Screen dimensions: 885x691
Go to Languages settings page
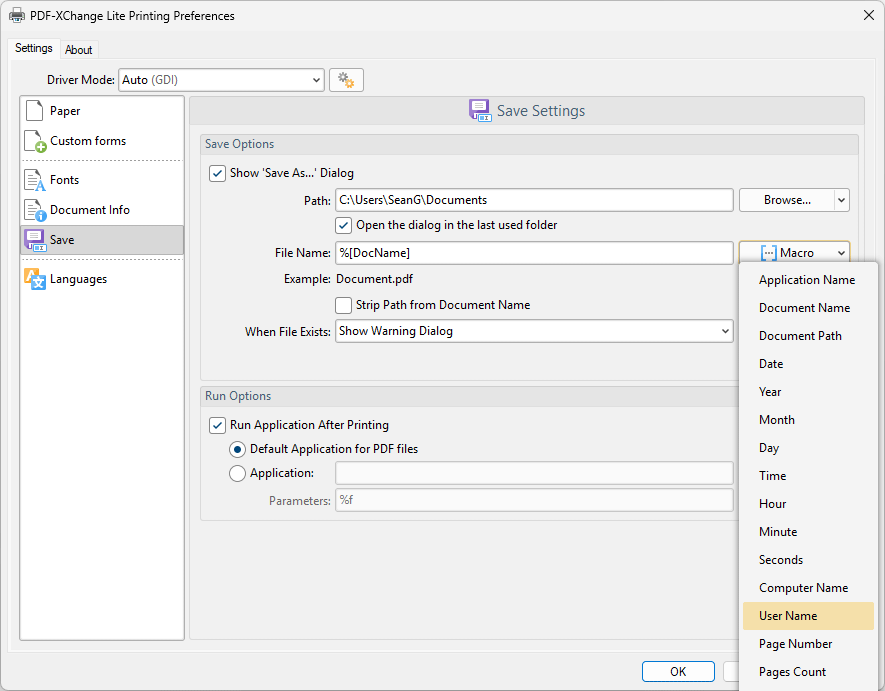(102, 279)
